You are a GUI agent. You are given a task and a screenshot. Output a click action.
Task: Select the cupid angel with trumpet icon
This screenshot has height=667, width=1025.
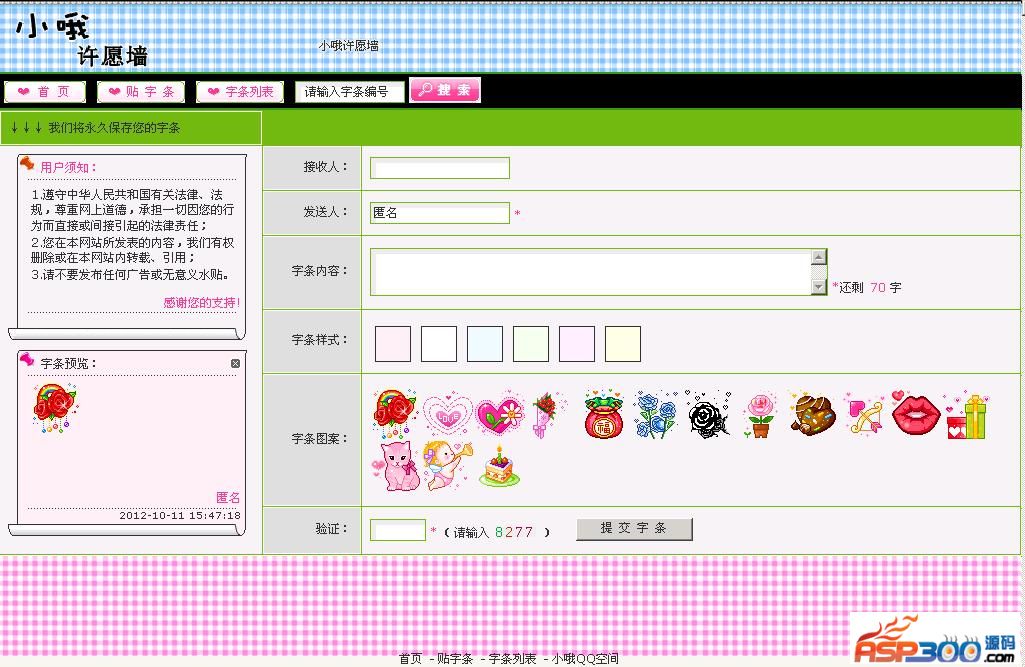pos(447,465)
